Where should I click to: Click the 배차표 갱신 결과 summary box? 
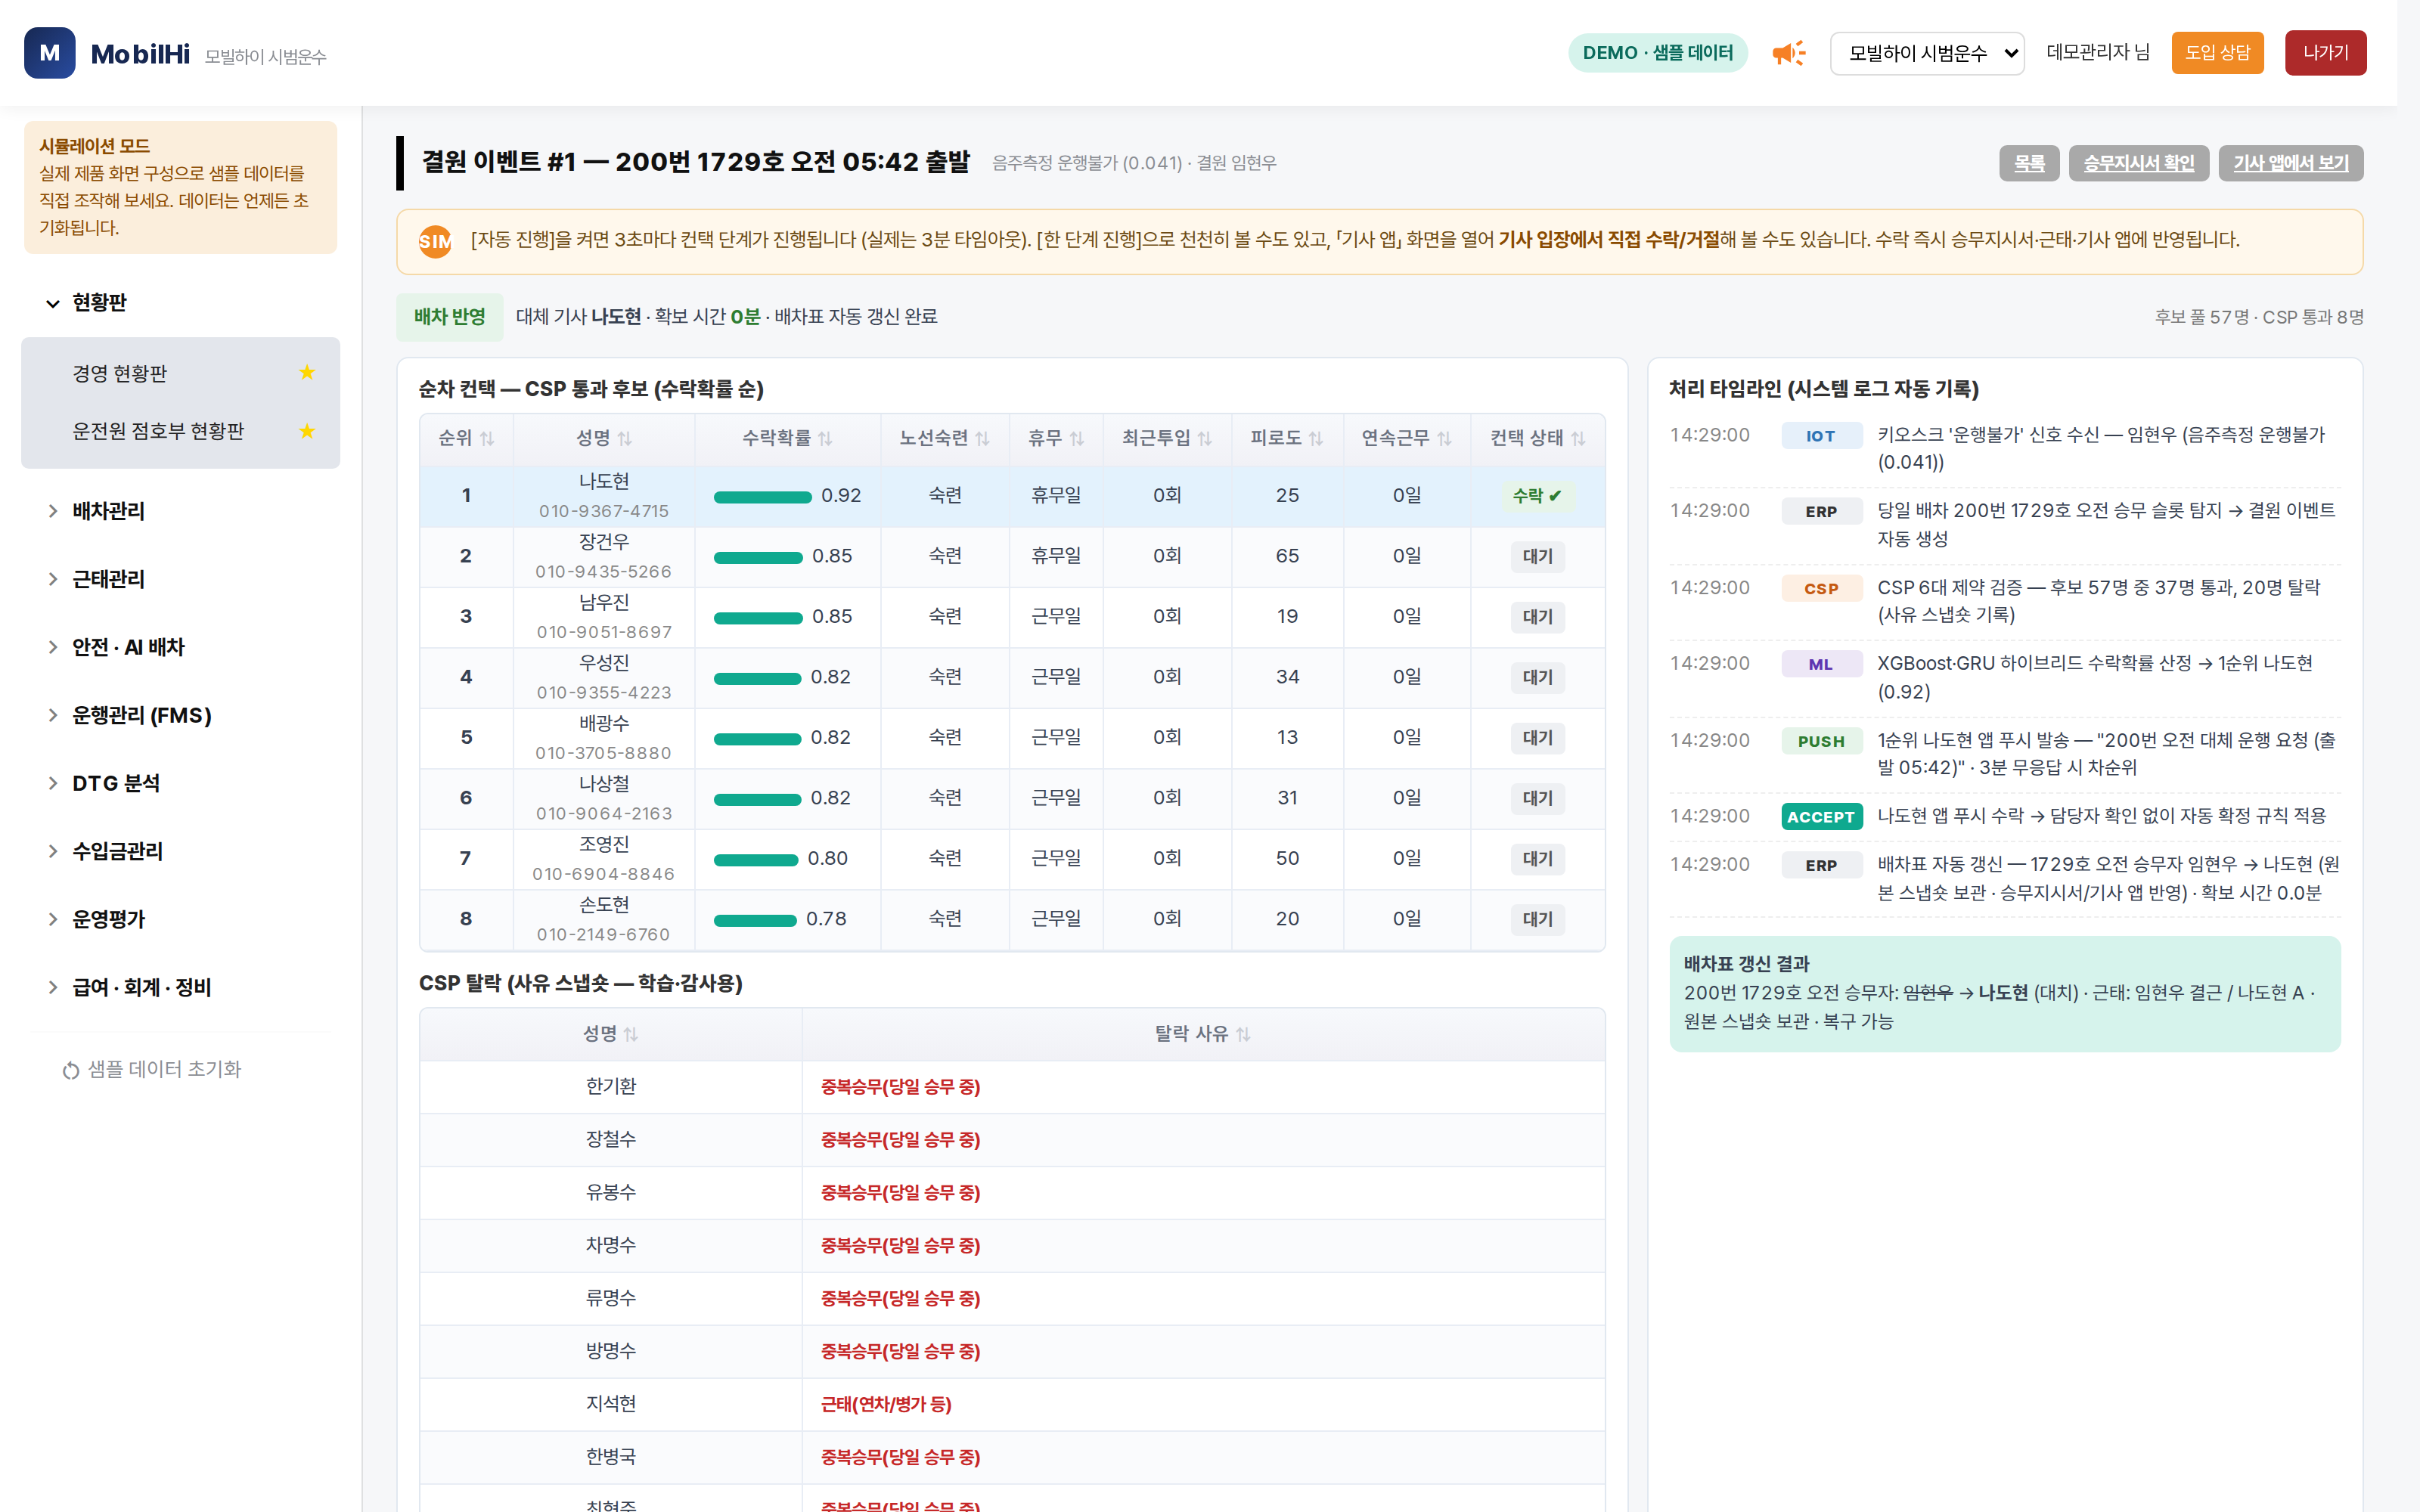pyautogui.click(x=2004, y=993)
